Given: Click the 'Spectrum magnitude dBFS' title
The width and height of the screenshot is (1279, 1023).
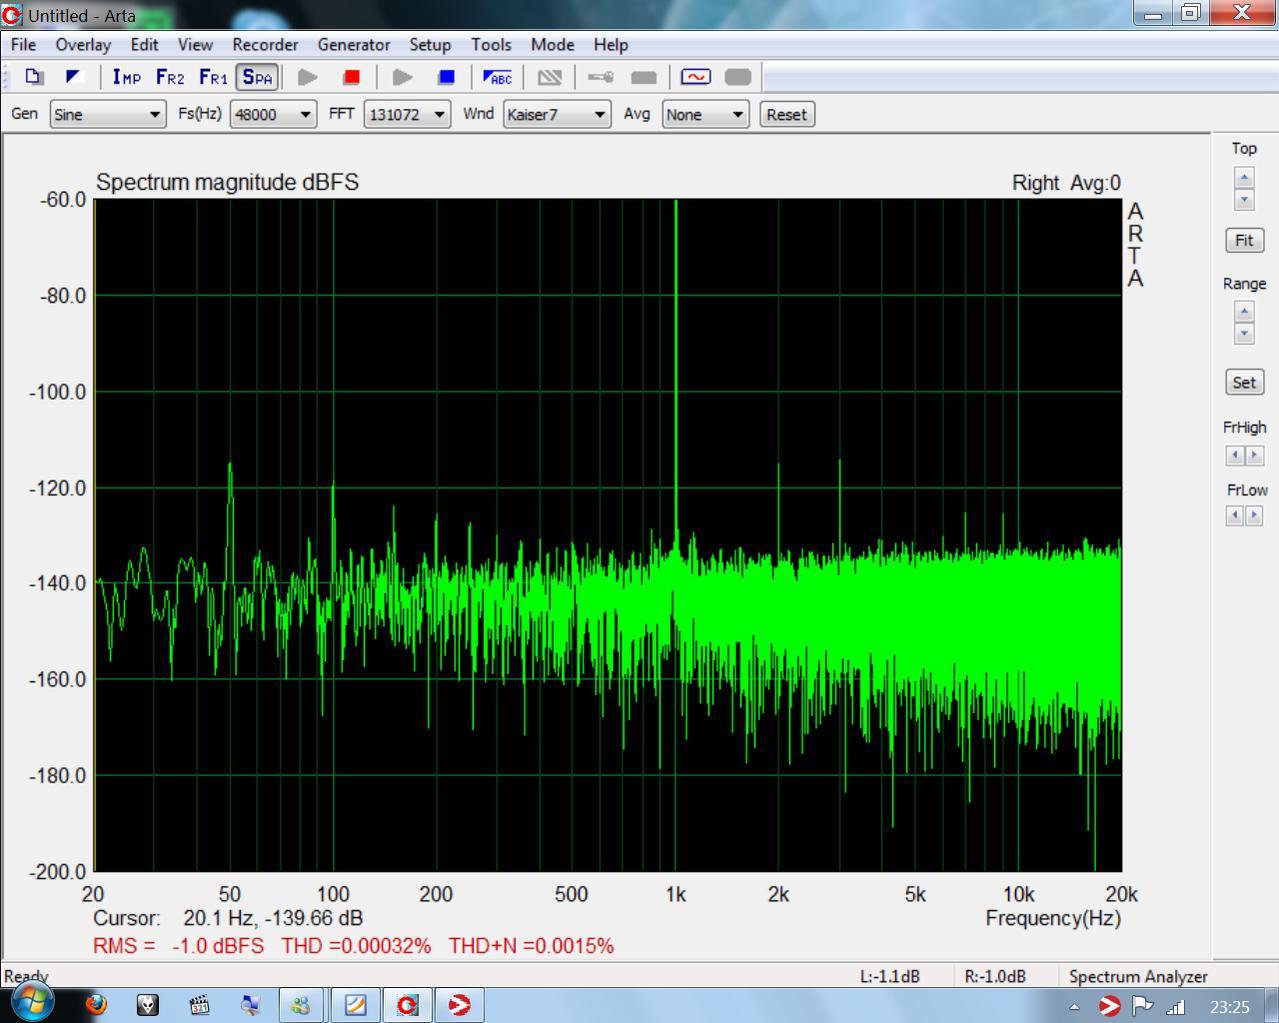Looking at the screenshot, I should tap(227, 183).
